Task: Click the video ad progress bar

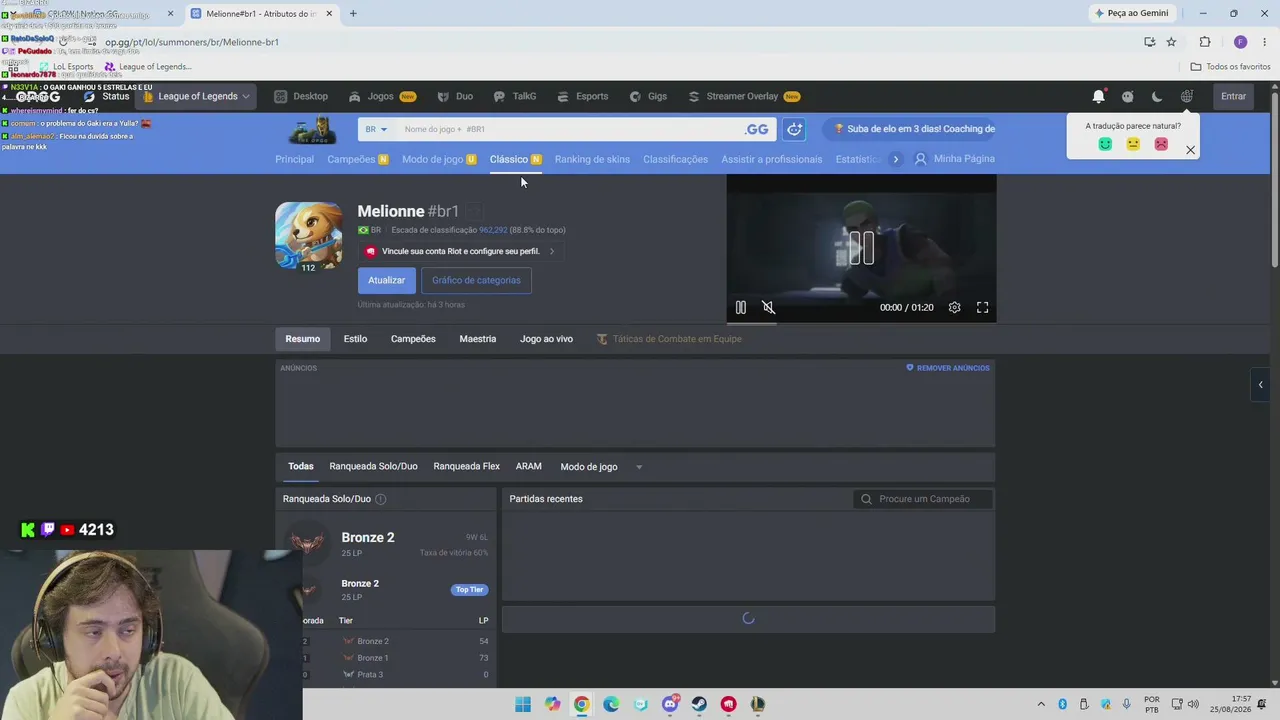Action: (861, 323)
